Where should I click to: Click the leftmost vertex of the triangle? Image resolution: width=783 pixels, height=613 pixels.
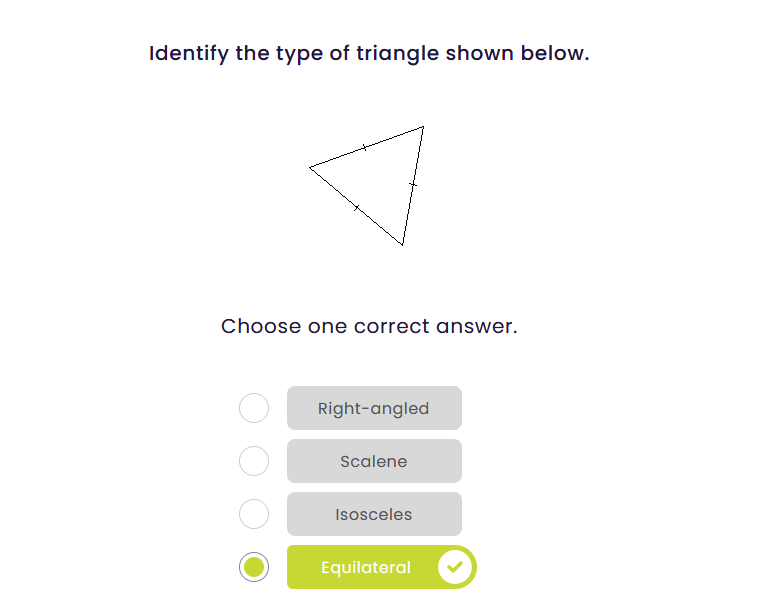click(310, 167)
